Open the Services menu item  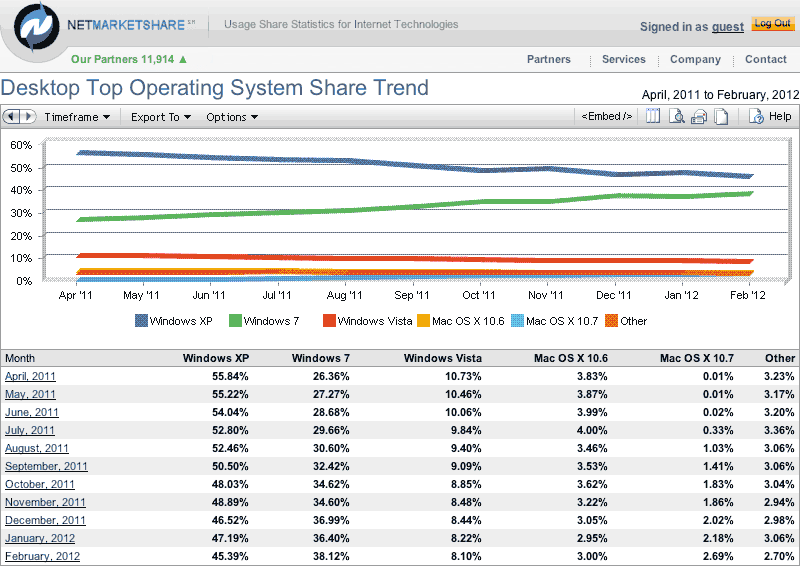[x=623, y=59]
